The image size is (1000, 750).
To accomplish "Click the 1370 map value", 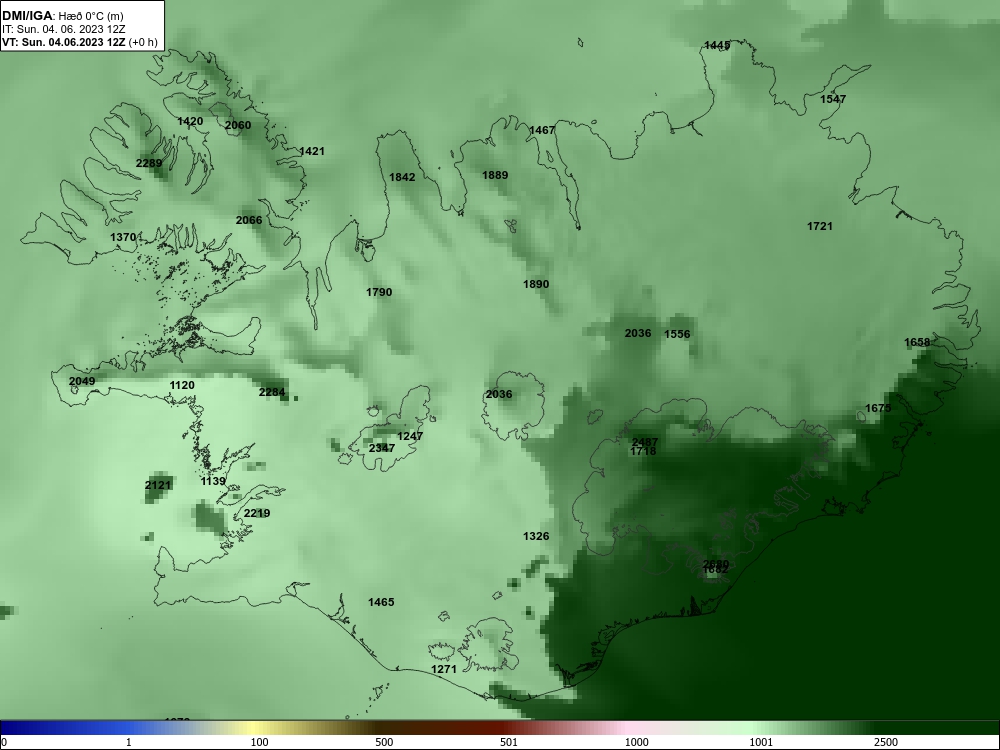I will click(123, 237).
